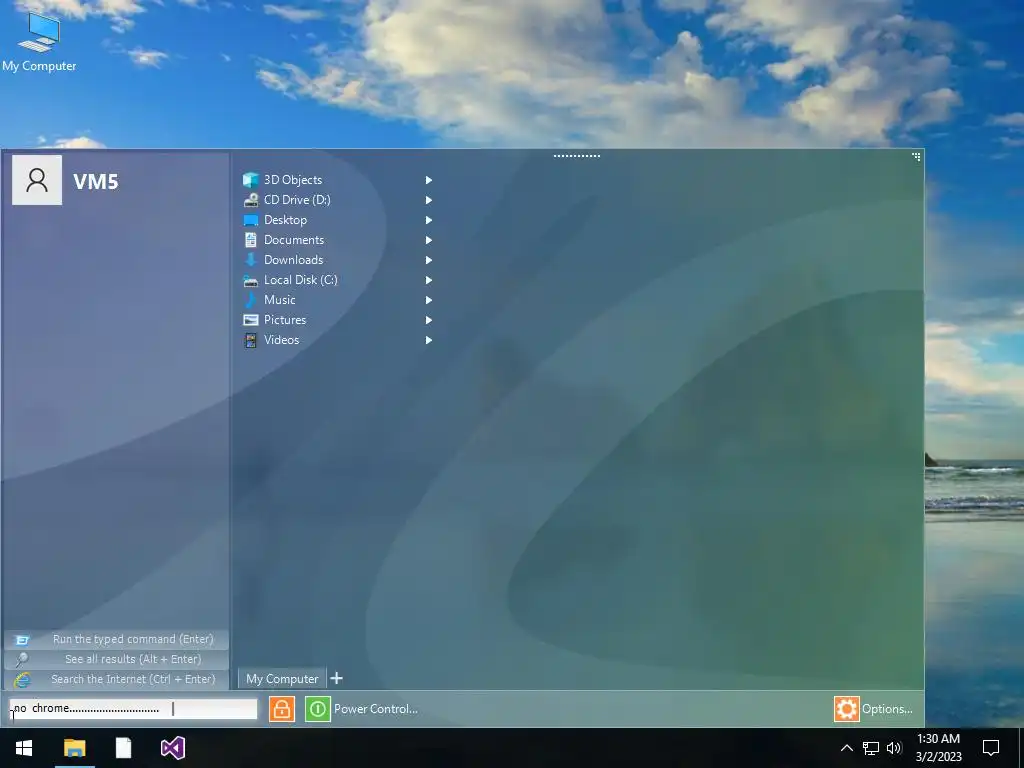The height and width of the screenshot is (768, 1024).
Task: Open the blank document taskbar icon
Action: [x=123, y=748]
